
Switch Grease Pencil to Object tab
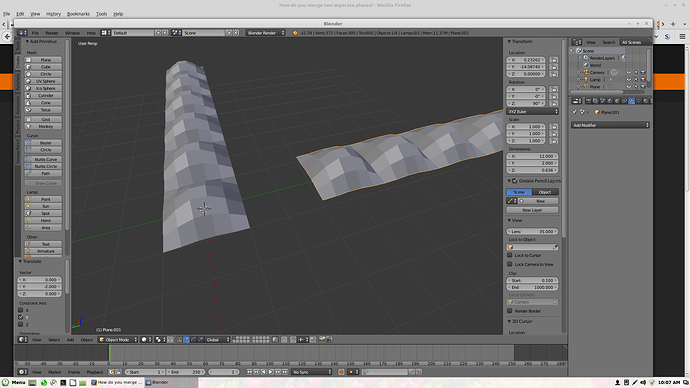pos(545,192)
